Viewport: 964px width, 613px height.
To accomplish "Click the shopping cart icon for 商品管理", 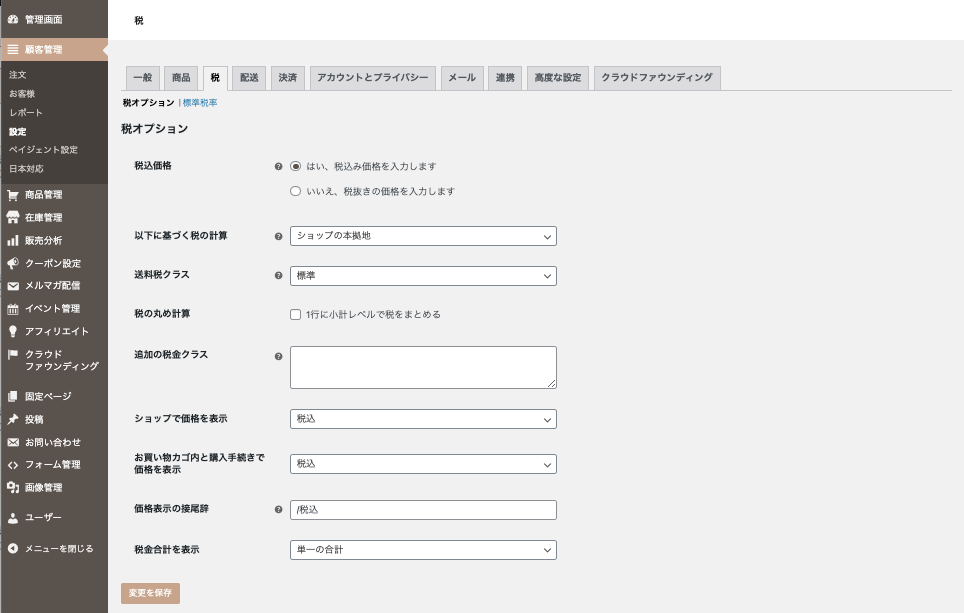I will 13,195.
